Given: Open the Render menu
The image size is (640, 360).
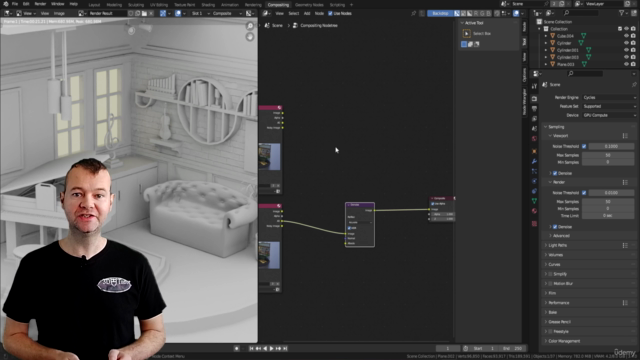Looking at the screenshot, I should tap(40, 4).
